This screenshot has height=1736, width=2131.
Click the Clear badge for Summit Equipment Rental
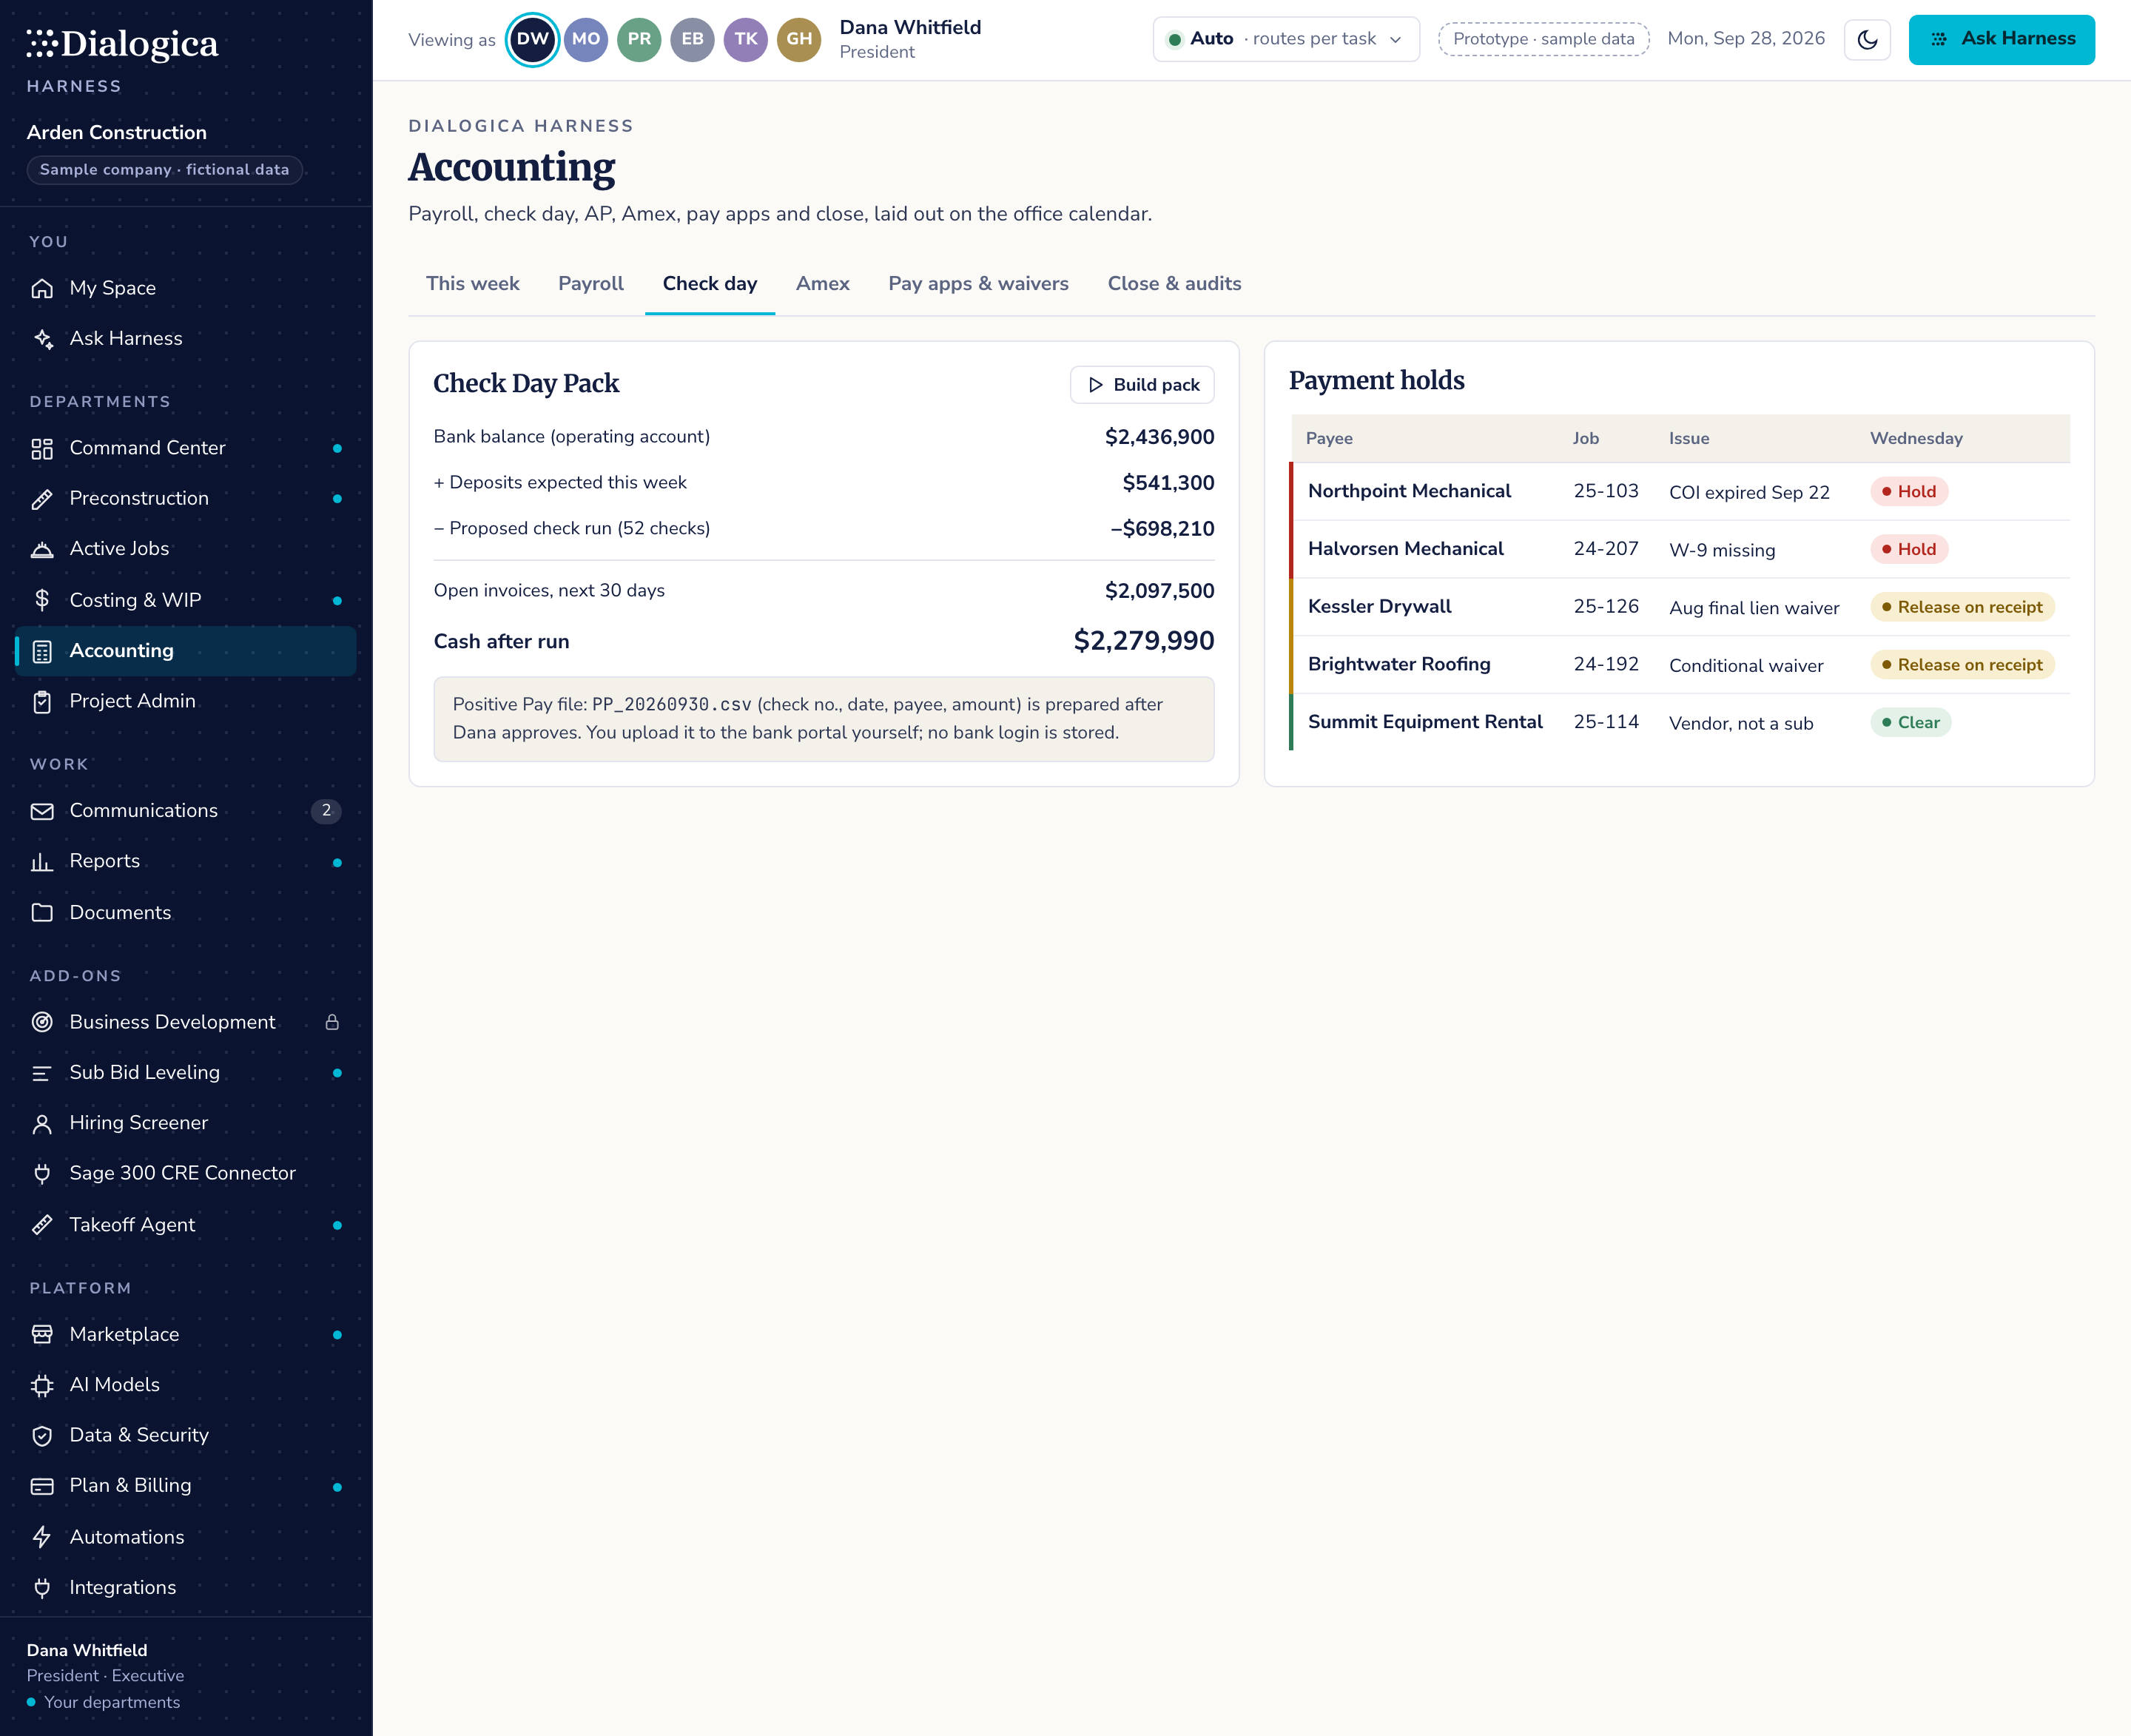pyautogui.click(x=1910, y=723)
